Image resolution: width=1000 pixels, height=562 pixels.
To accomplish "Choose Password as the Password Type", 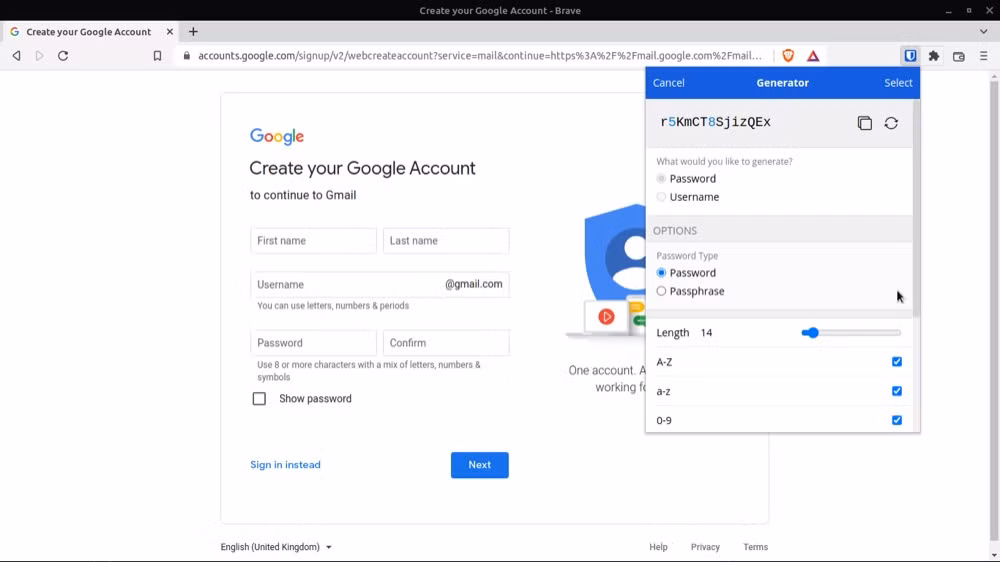I will (x=661, y=273).
